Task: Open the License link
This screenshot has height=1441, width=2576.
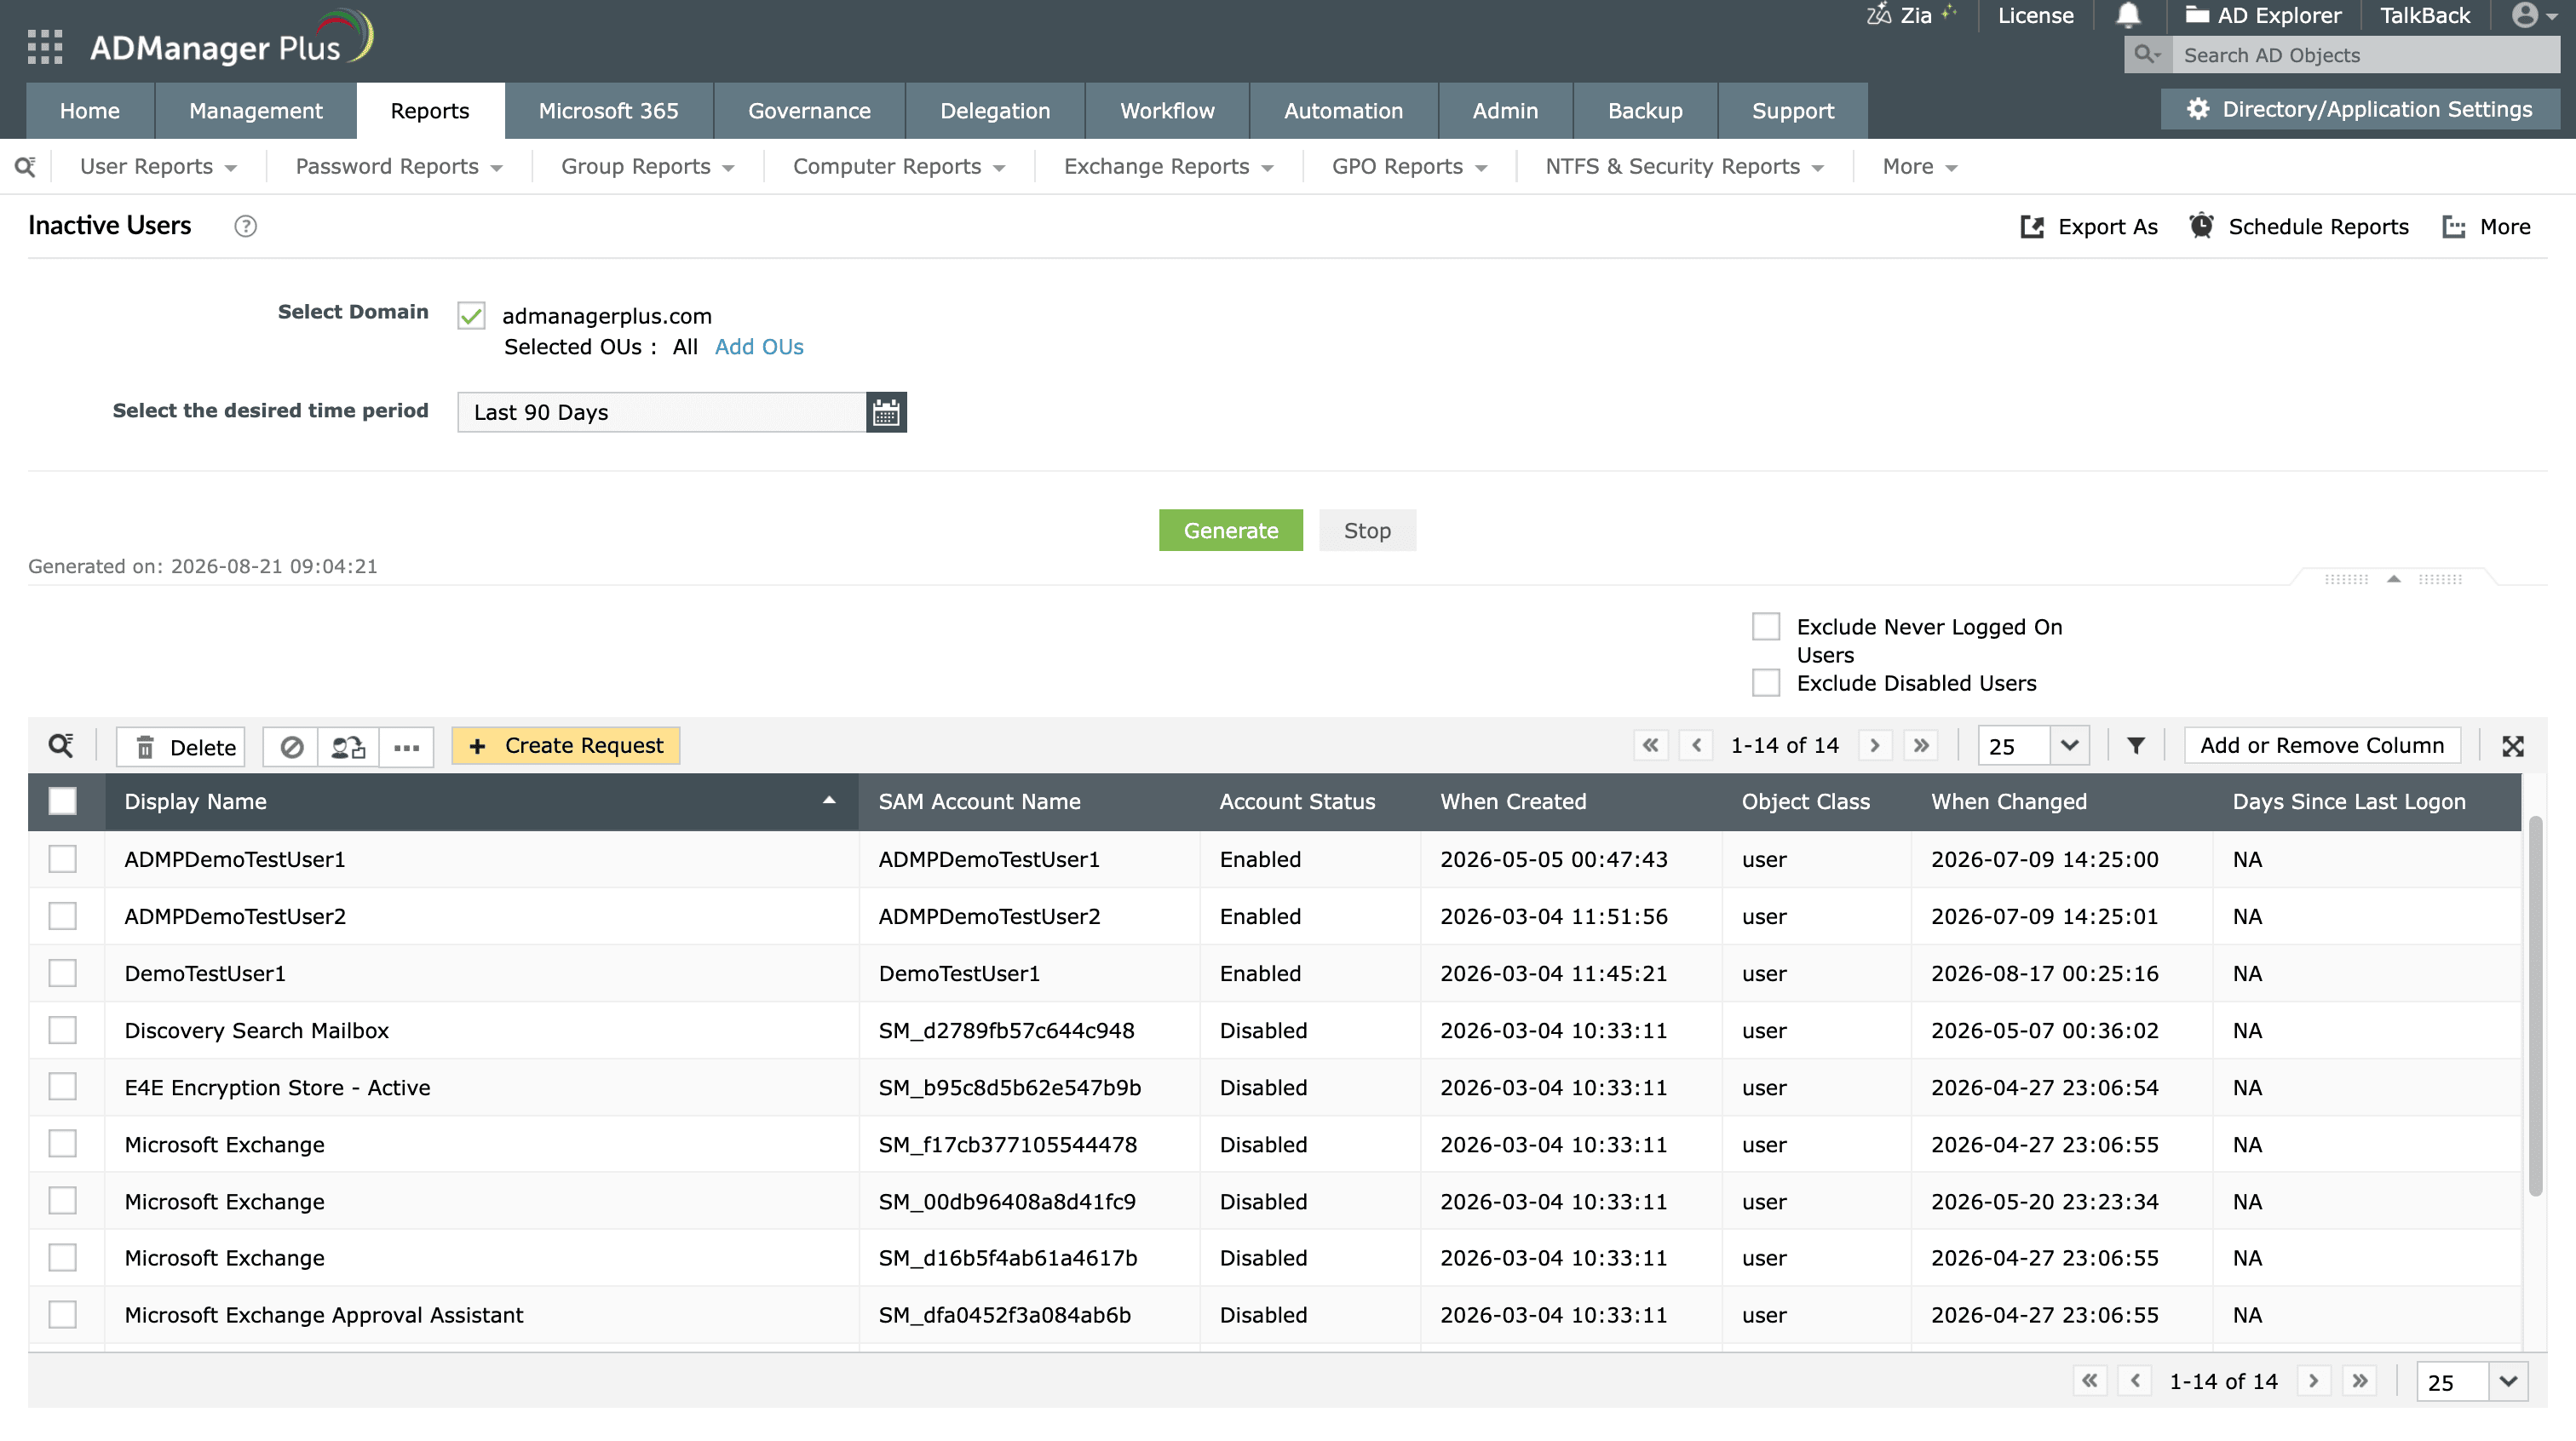Action: pyautogui.click(x=2035, y=15)
